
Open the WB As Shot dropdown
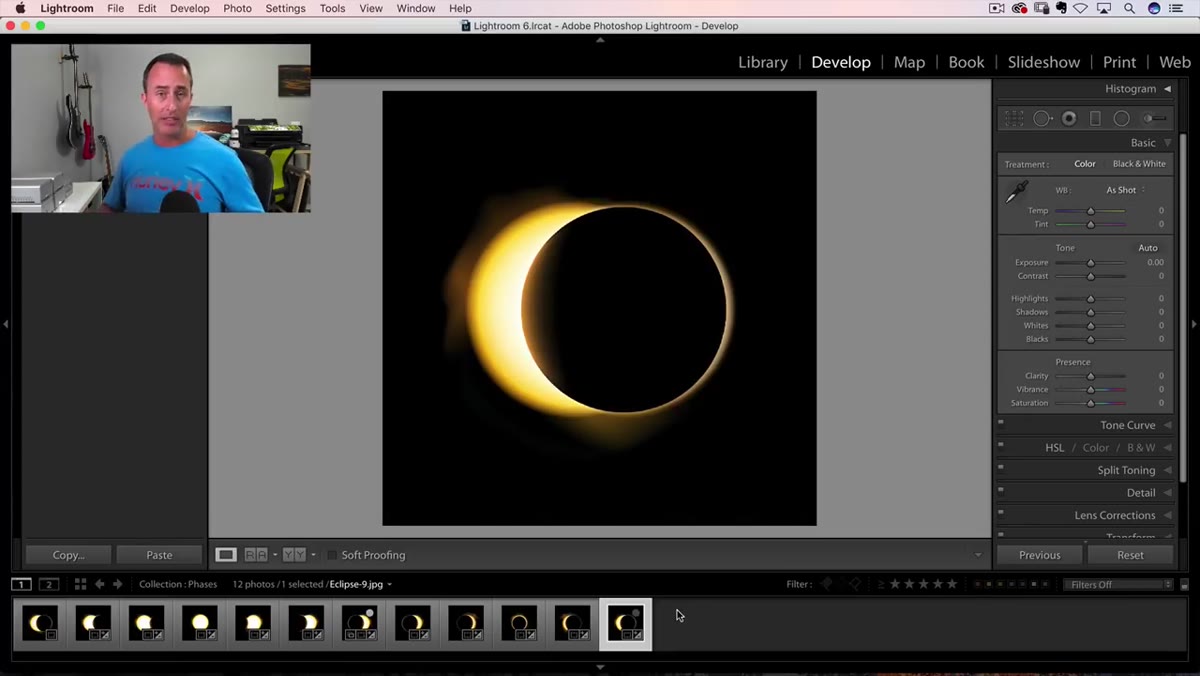click(x=1125, y=190)
